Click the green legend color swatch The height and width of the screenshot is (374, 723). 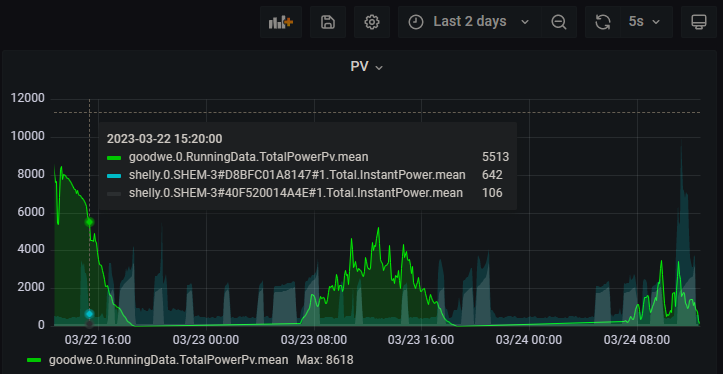pos(35,360)
